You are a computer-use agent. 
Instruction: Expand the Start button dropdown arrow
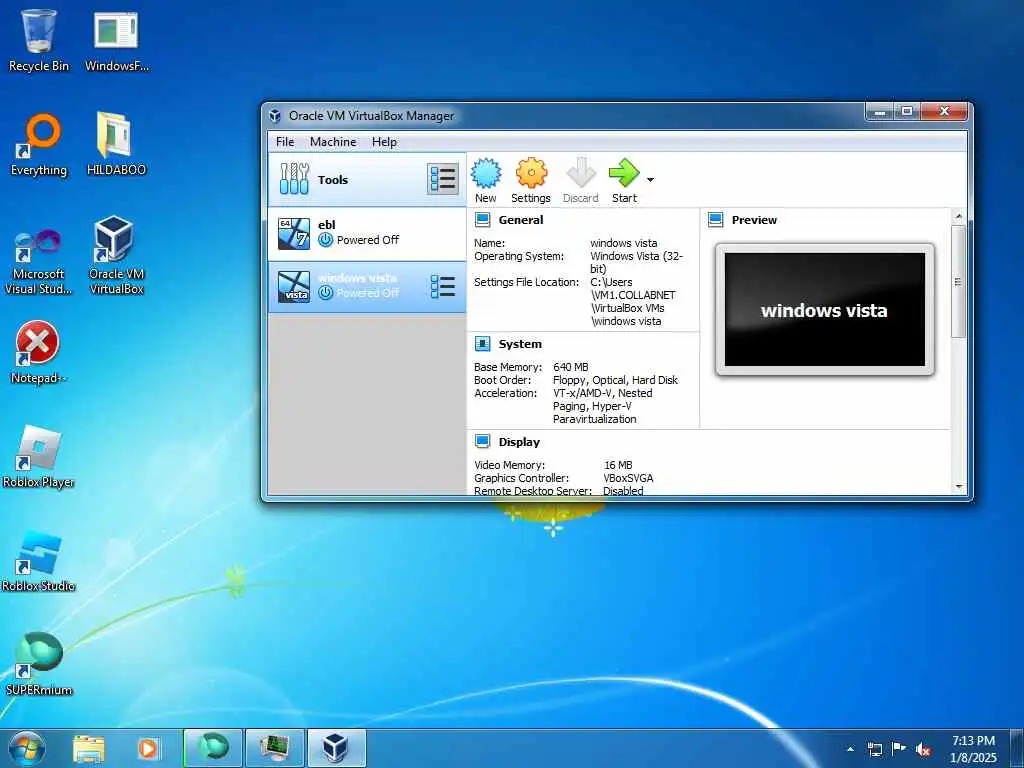[x=650, y=180]
